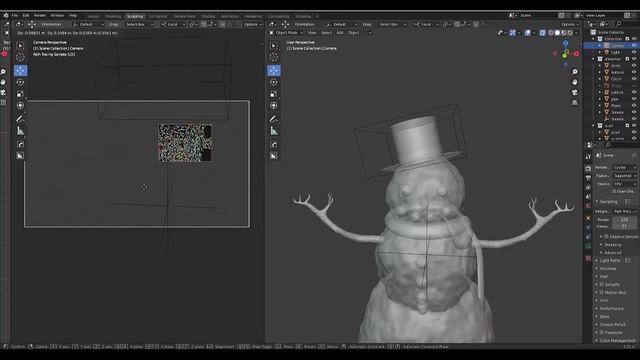Select the Measure tool in right viewport
The width and height of the screenshot is (640, 360).
click(274, 131)
